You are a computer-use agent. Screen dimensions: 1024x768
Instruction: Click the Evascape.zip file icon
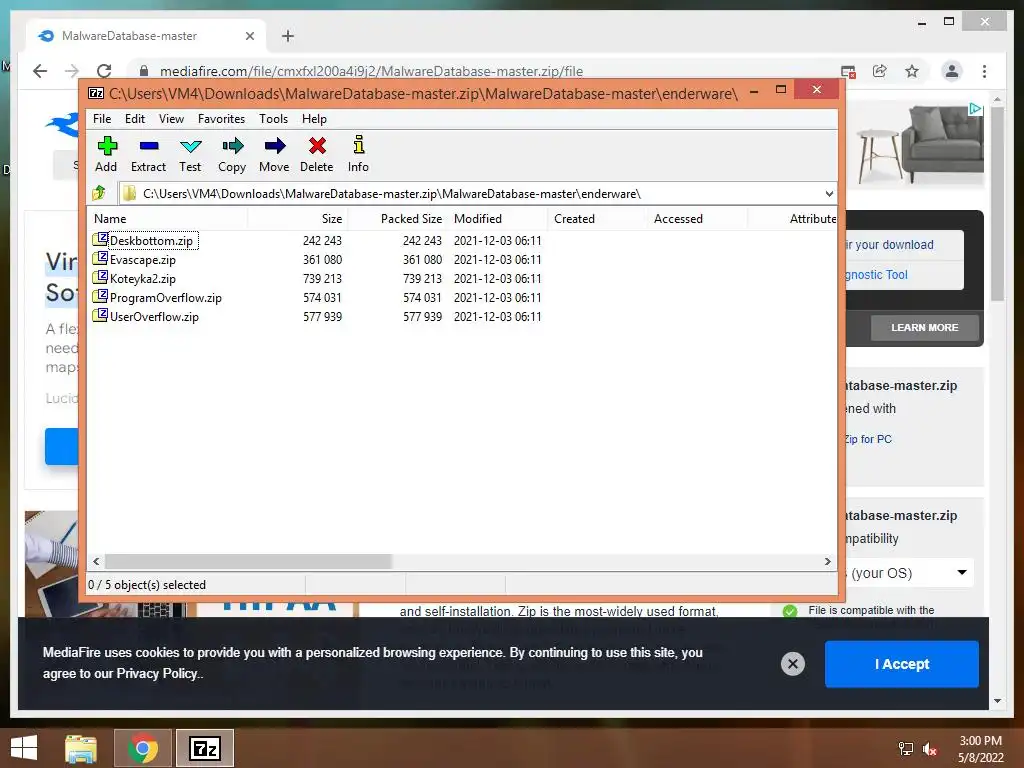[100, 258]
